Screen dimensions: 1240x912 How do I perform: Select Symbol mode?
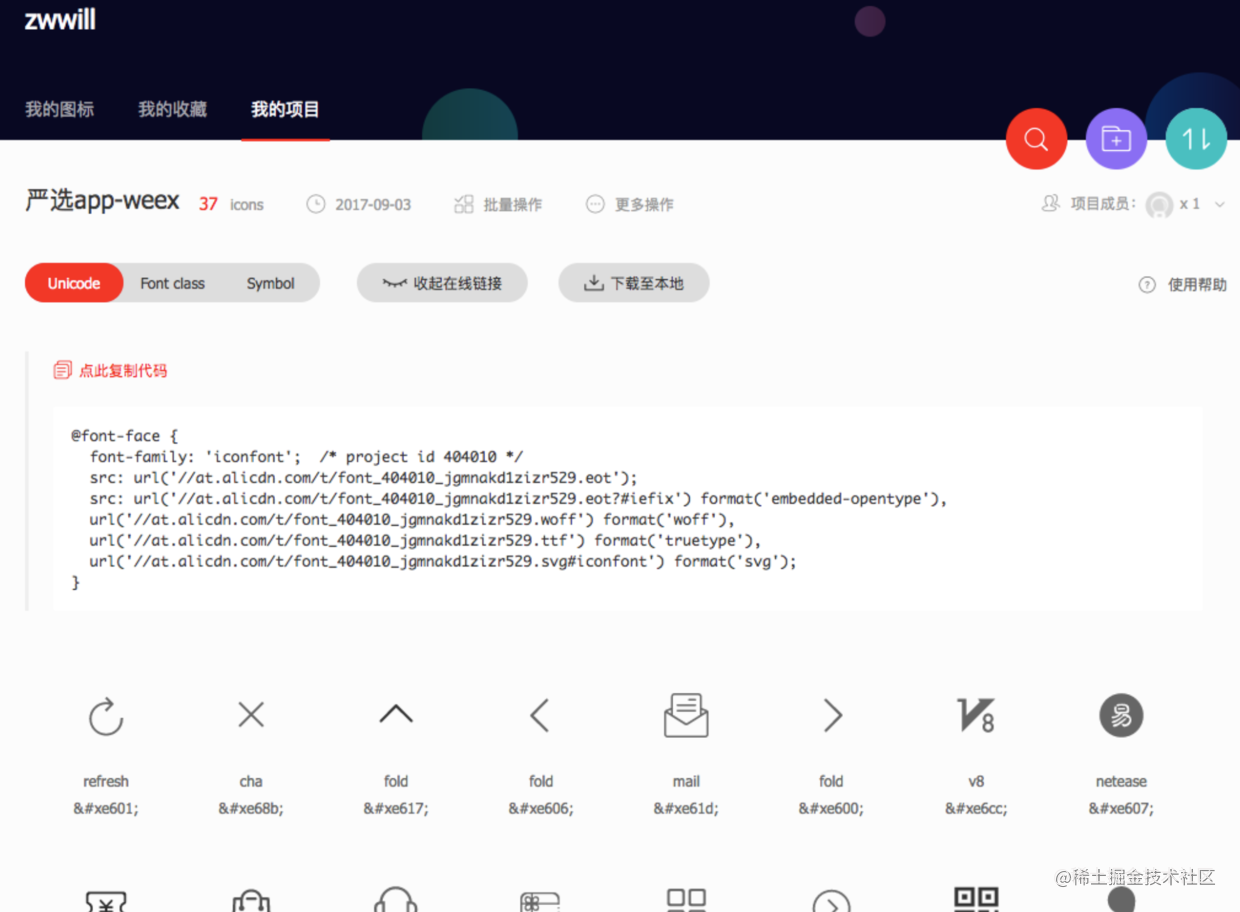coord(271,283)
